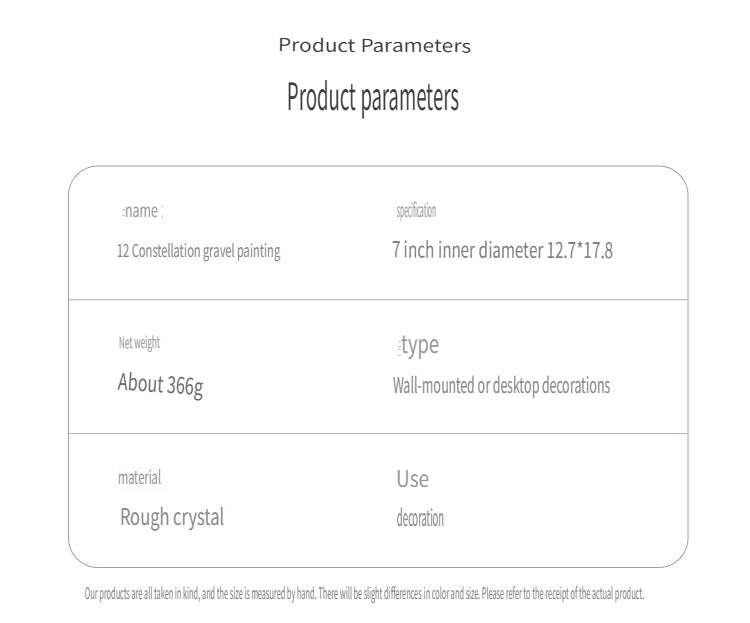Click the "decoration" use value
The image size is (750, 623).
click(420, 518)
